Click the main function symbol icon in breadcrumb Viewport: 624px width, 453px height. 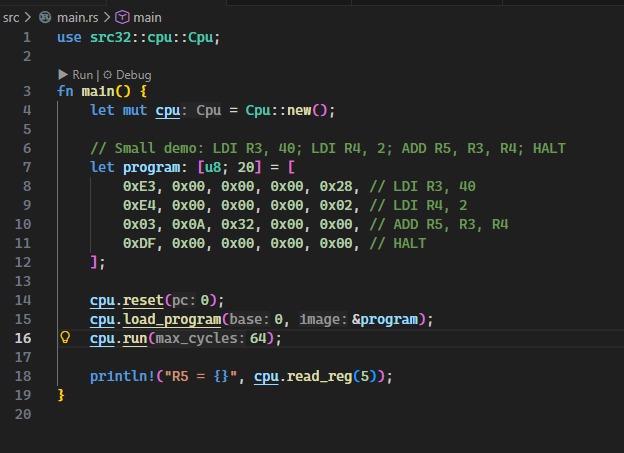coord(122,18)
